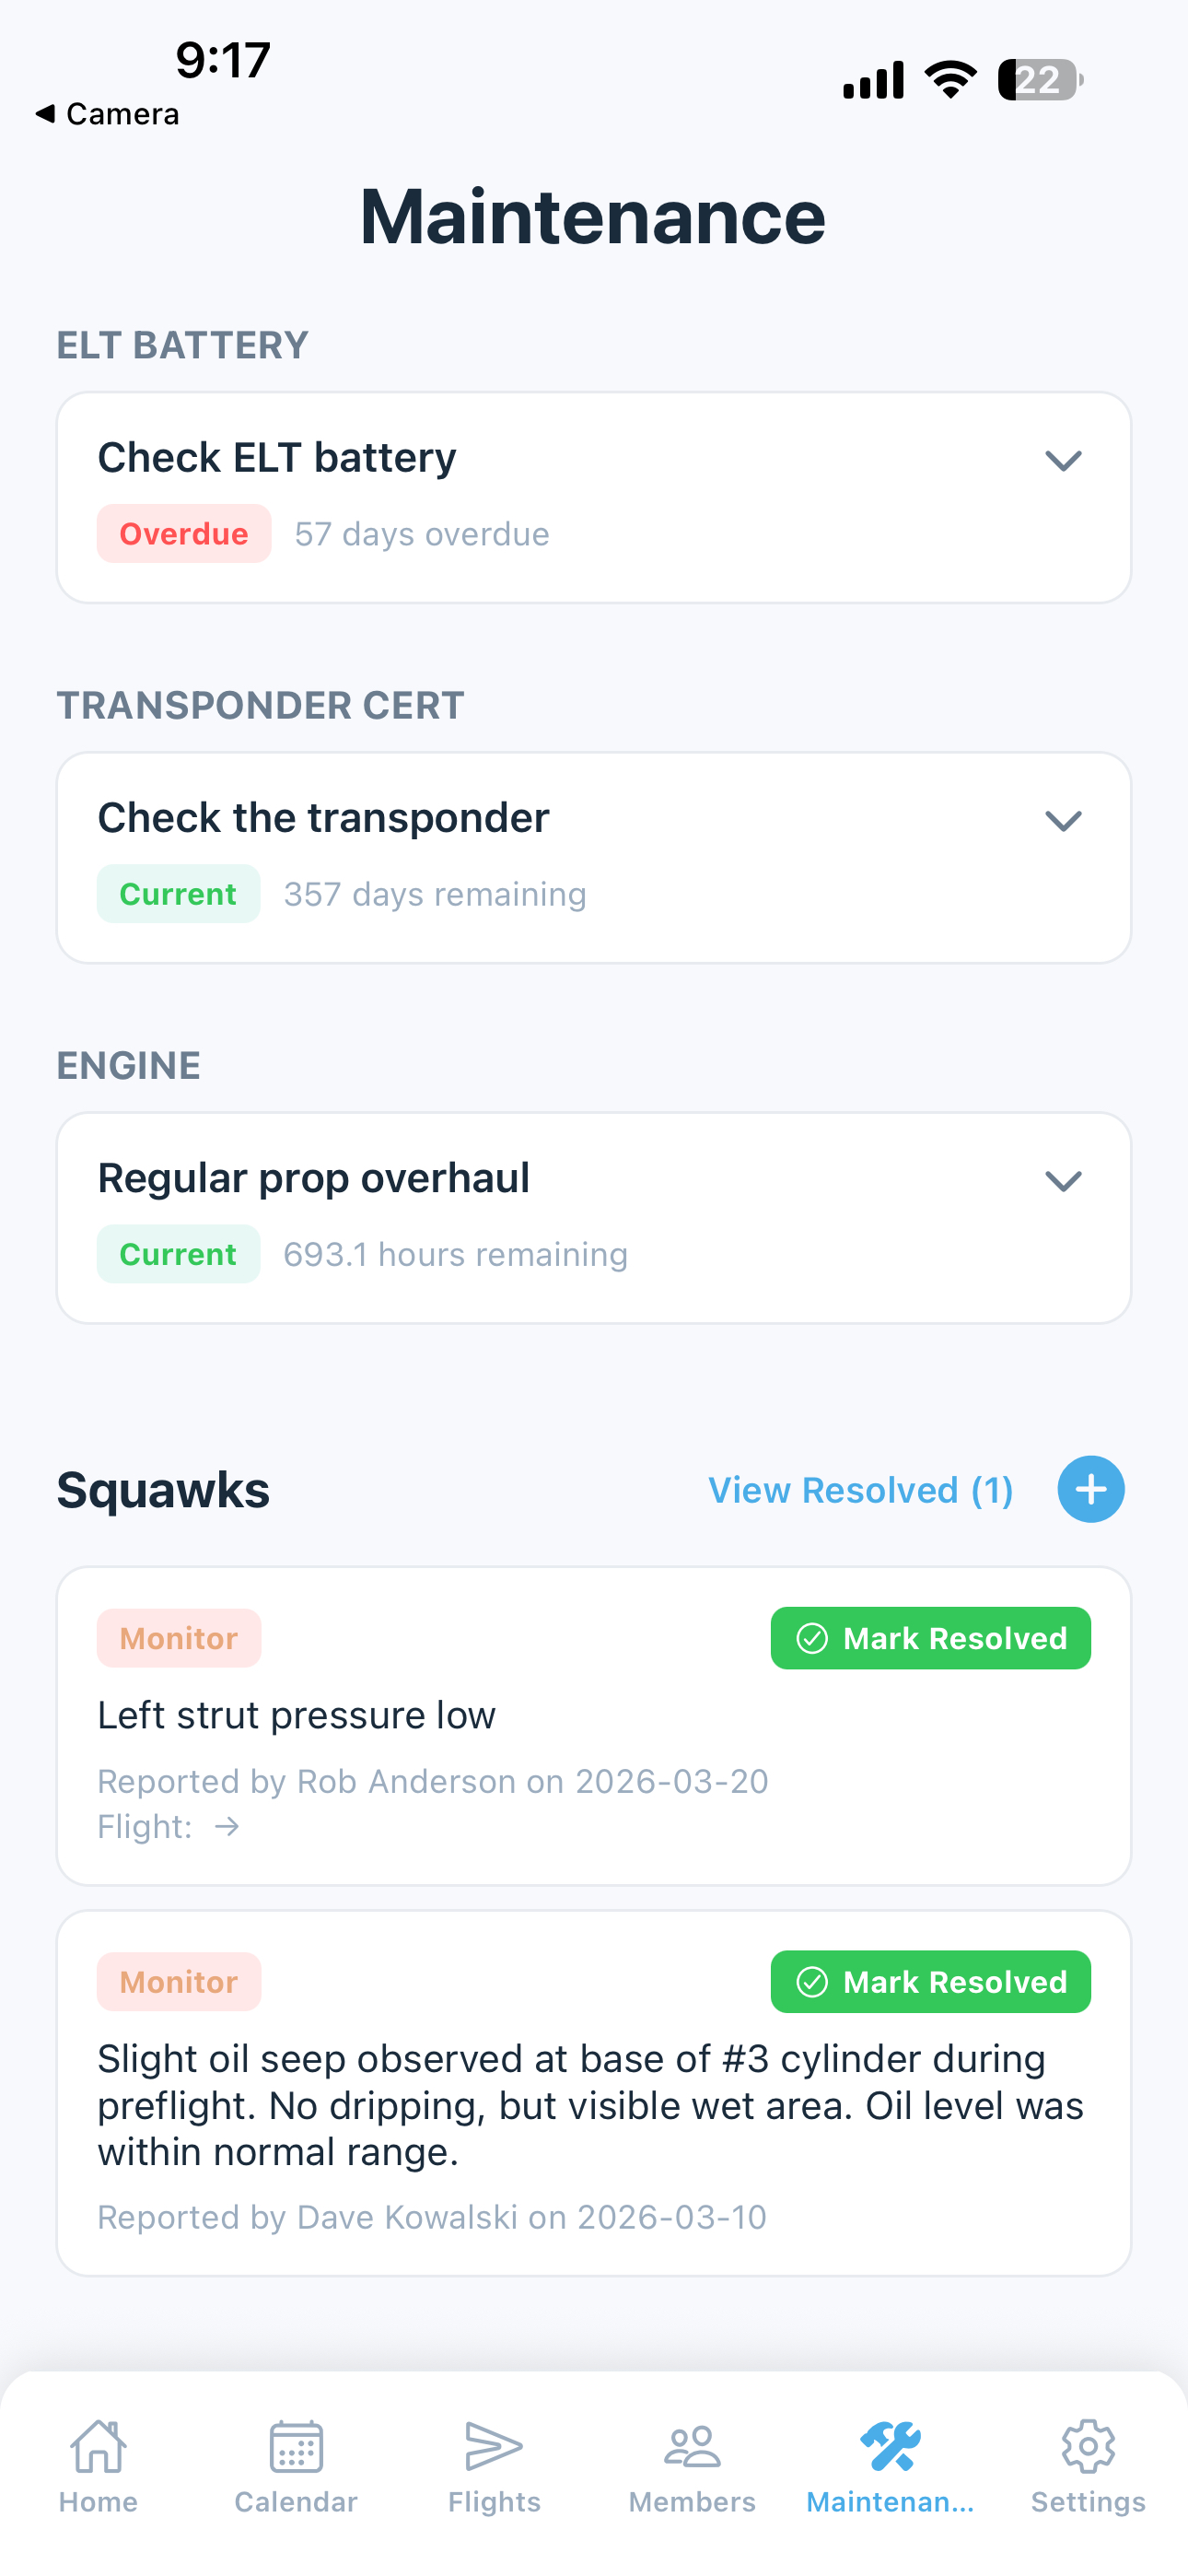Mark the left strut pressure squawk resolved

point(929,1638)
